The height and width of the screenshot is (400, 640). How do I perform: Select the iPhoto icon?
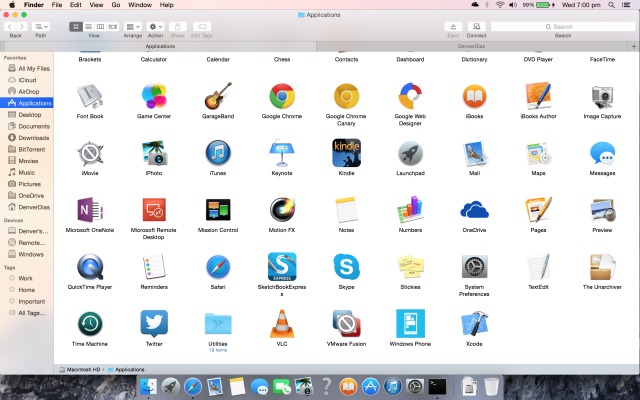tap(154, 153)
